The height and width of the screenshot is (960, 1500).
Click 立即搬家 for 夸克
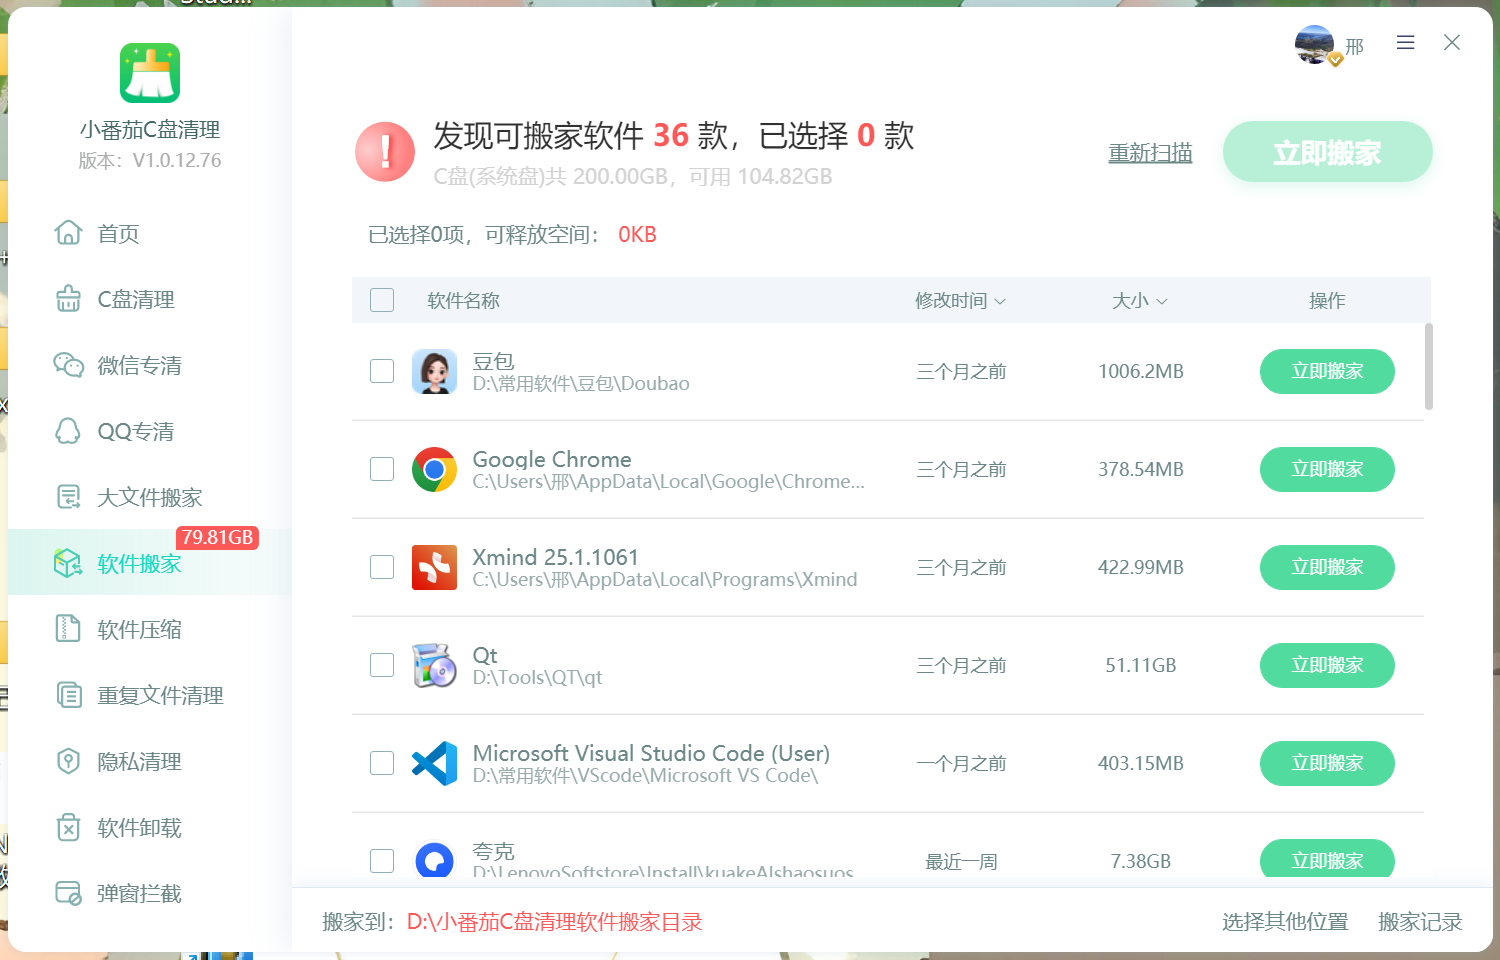click(1327, 859)
